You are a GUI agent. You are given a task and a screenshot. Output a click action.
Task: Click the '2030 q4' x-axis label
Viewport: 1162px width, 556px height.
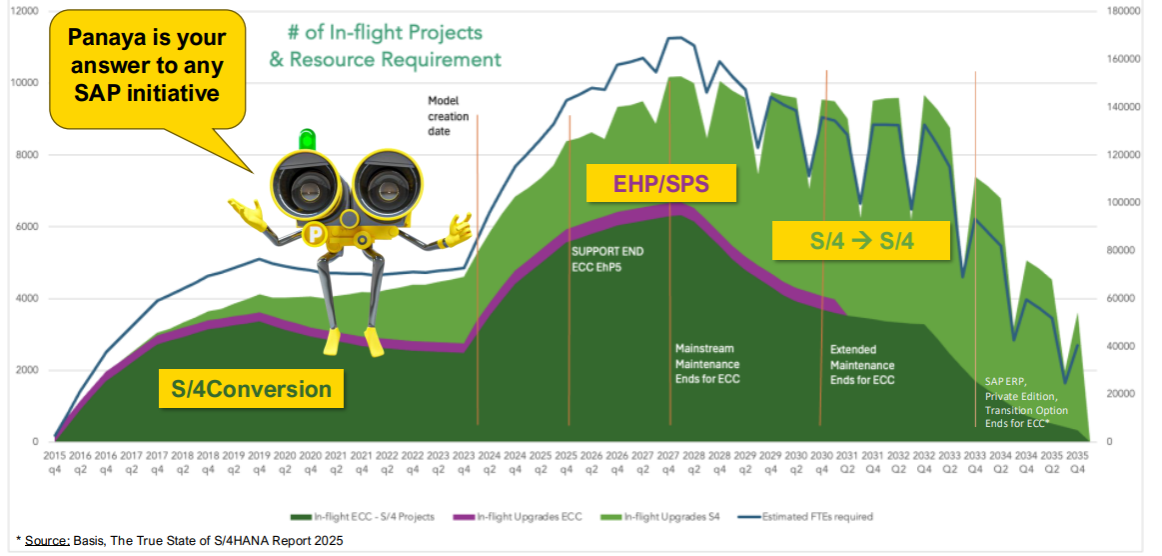[x=822, y=462]
